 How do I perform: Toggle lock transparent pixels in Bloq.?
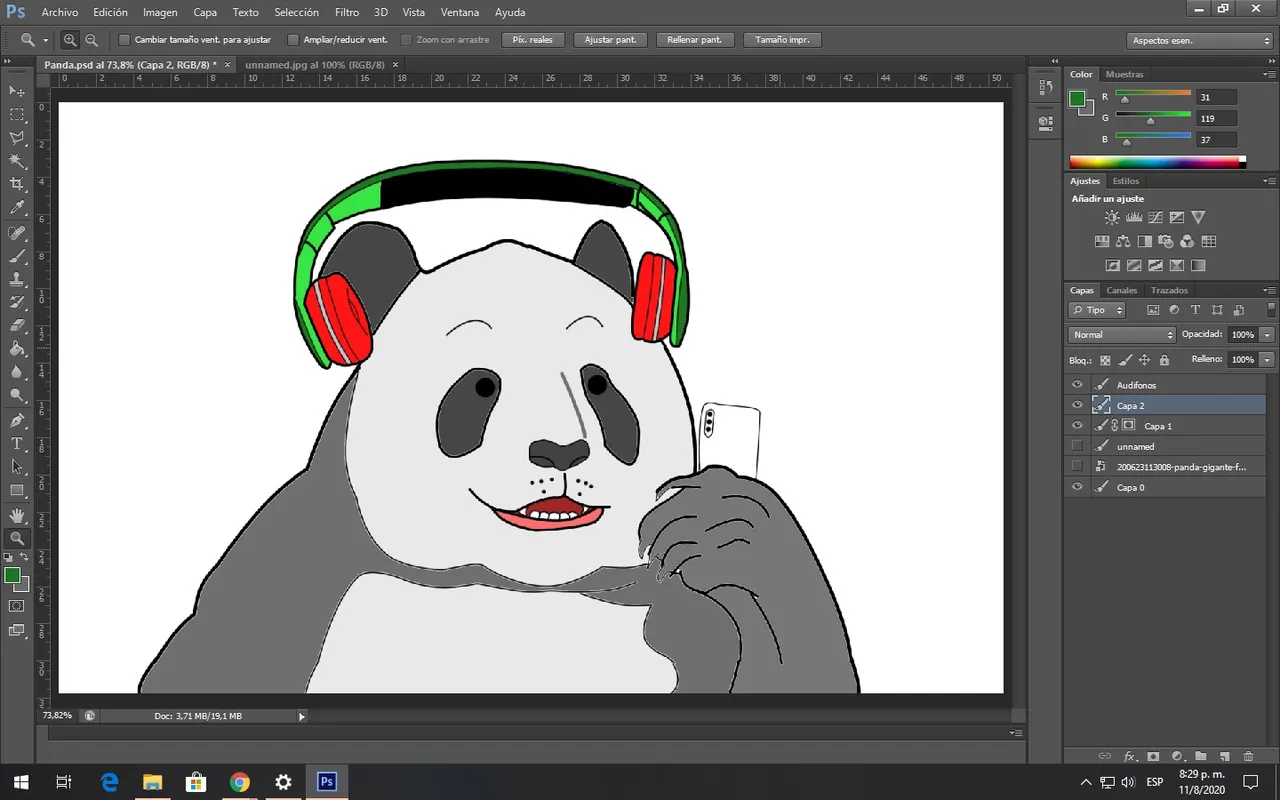(x=1105, y=360)
